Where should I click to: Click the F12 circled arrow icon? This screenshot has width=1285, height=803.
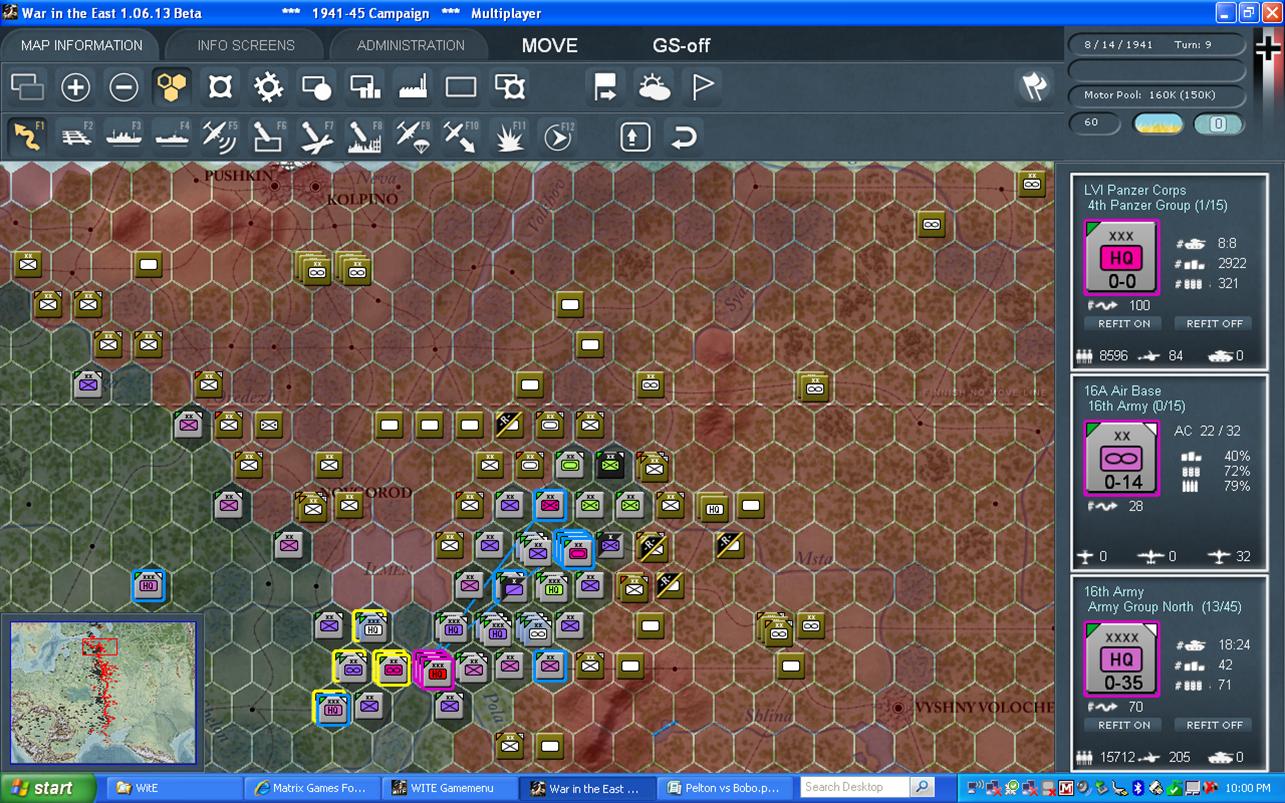[558, 136]
